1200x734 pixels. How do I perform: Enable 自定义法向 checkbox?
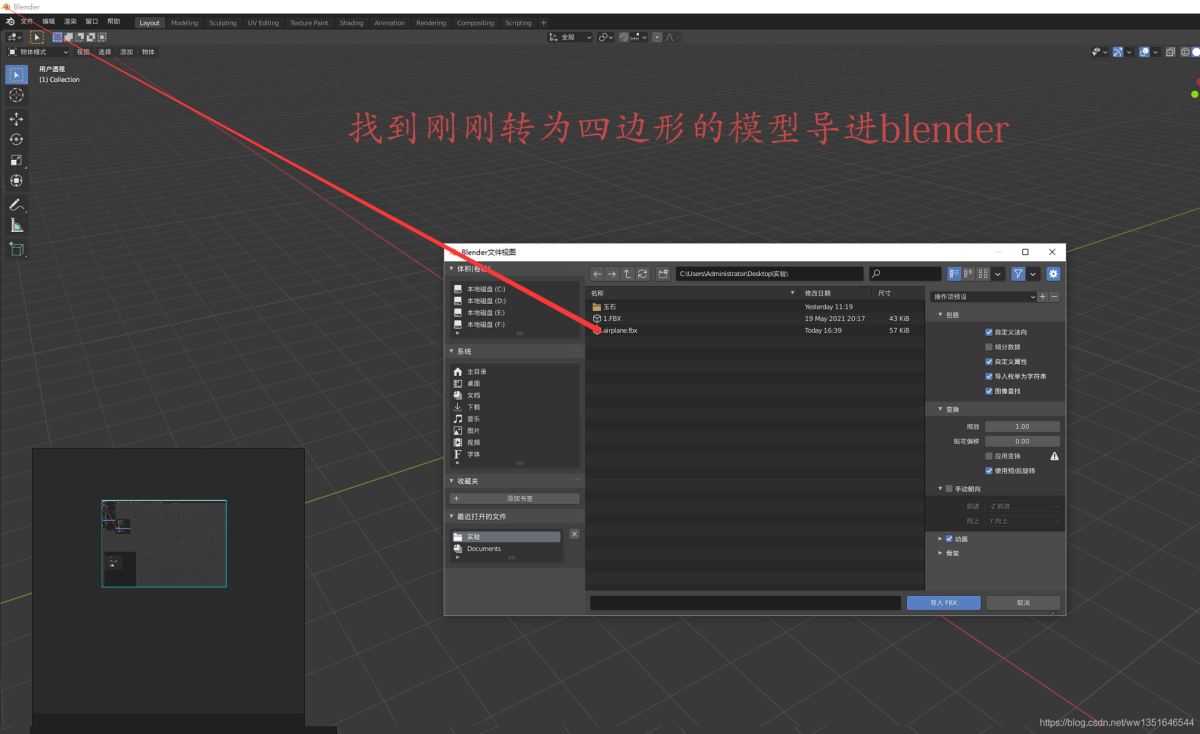[989, 332]
